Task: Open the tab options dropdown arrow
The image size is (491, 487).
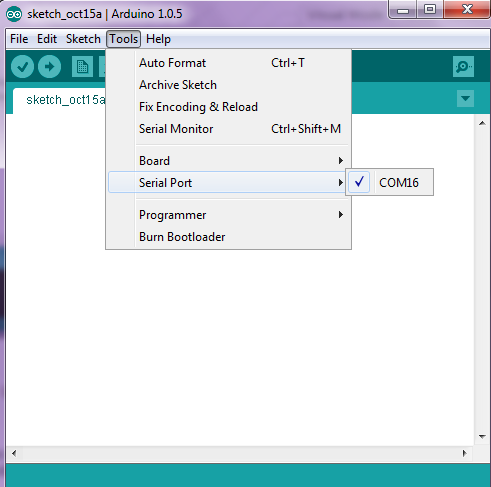Action: tap(465, 98)
